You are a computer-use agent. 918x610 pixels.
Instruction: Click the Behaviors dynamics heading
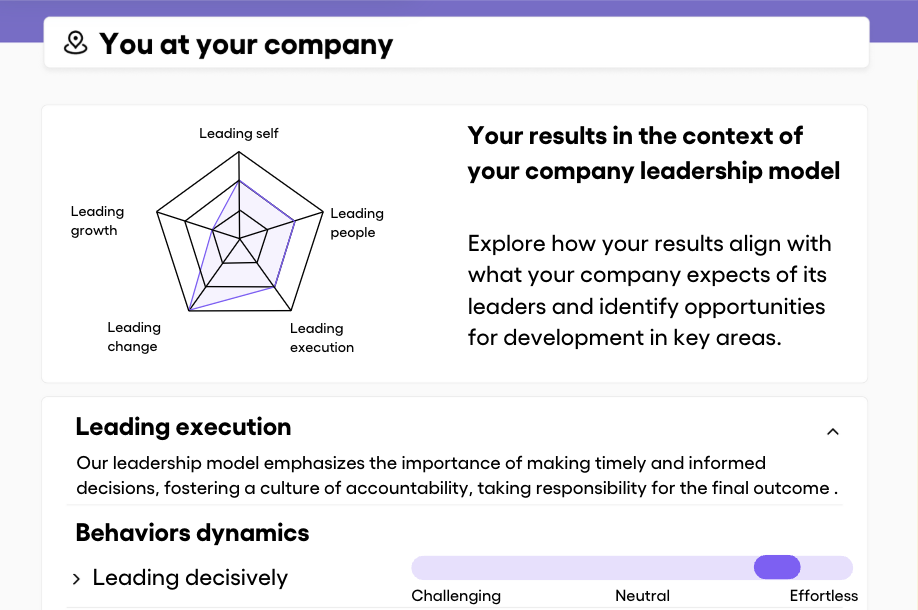(192, 533)
